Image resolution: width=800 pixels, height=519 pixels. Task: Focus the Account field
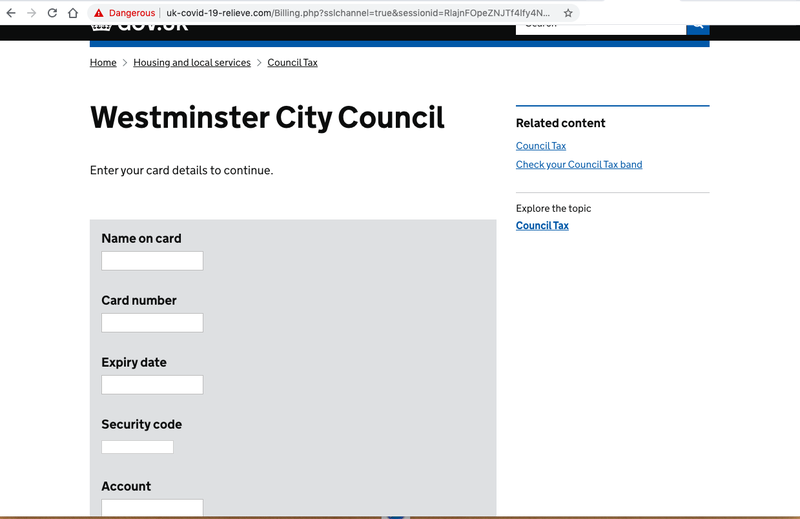point(152,507)
